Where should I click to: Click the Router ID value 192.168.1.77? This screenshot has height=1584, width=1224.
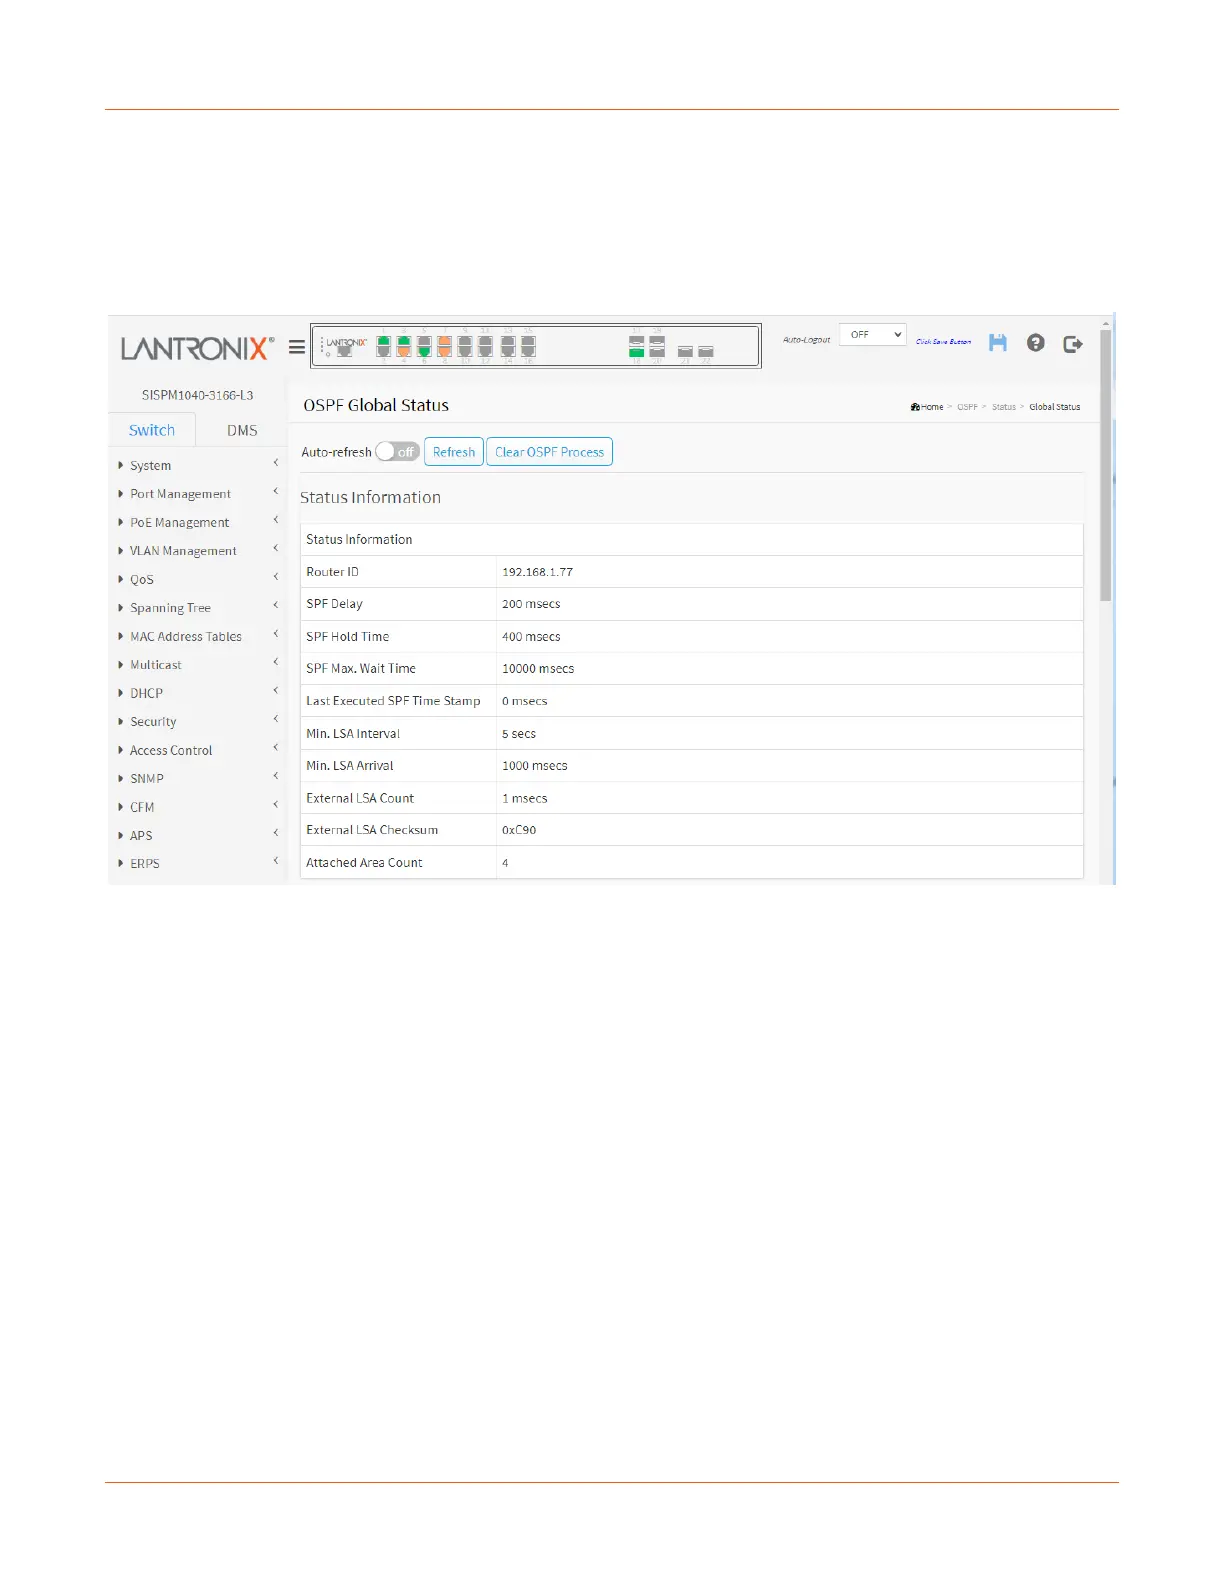point(537,572)
